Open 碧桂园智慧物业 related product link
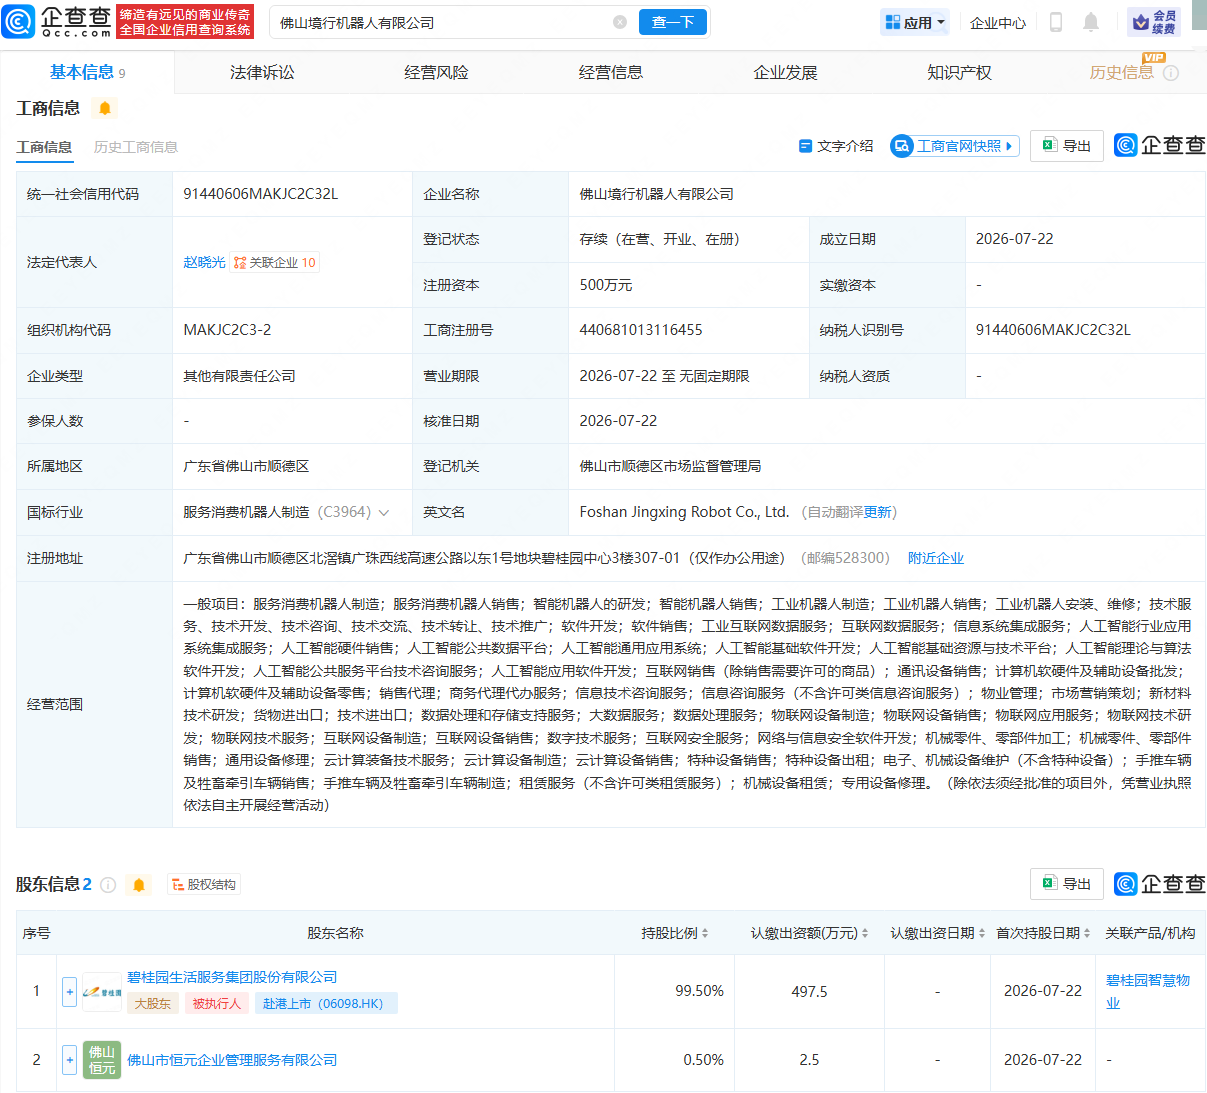The width and height of the screenshot is (1207, 1093). (1148, 991)
